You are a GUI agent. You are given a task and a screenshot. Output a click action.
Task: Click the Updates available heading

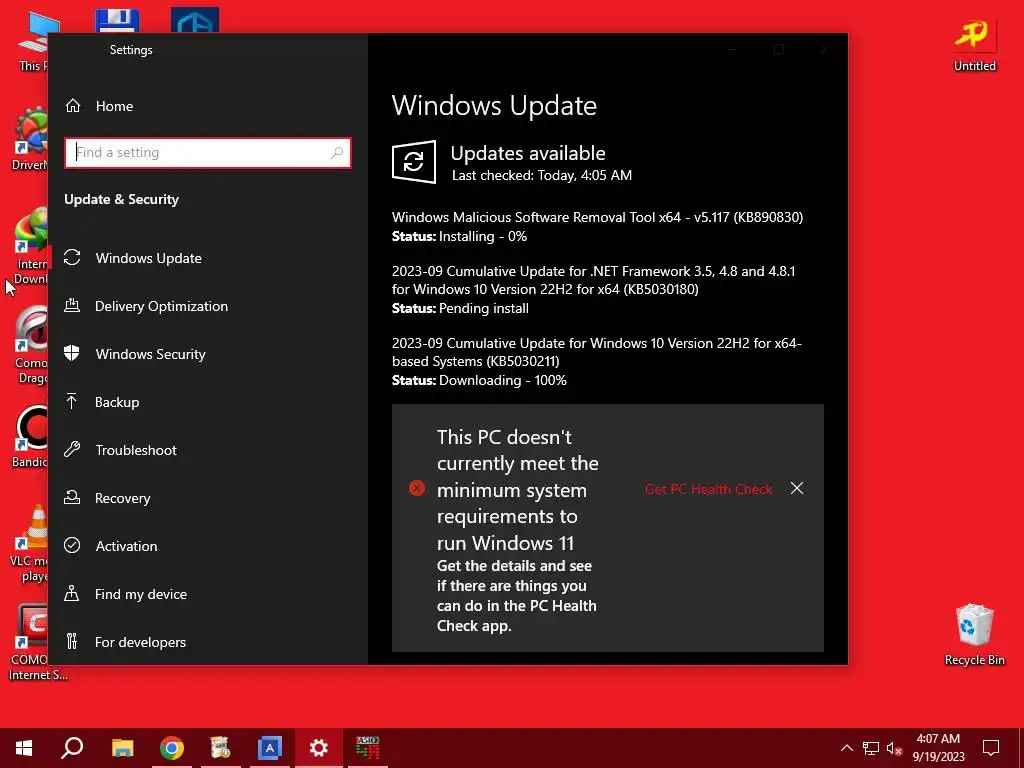[528, 153]
